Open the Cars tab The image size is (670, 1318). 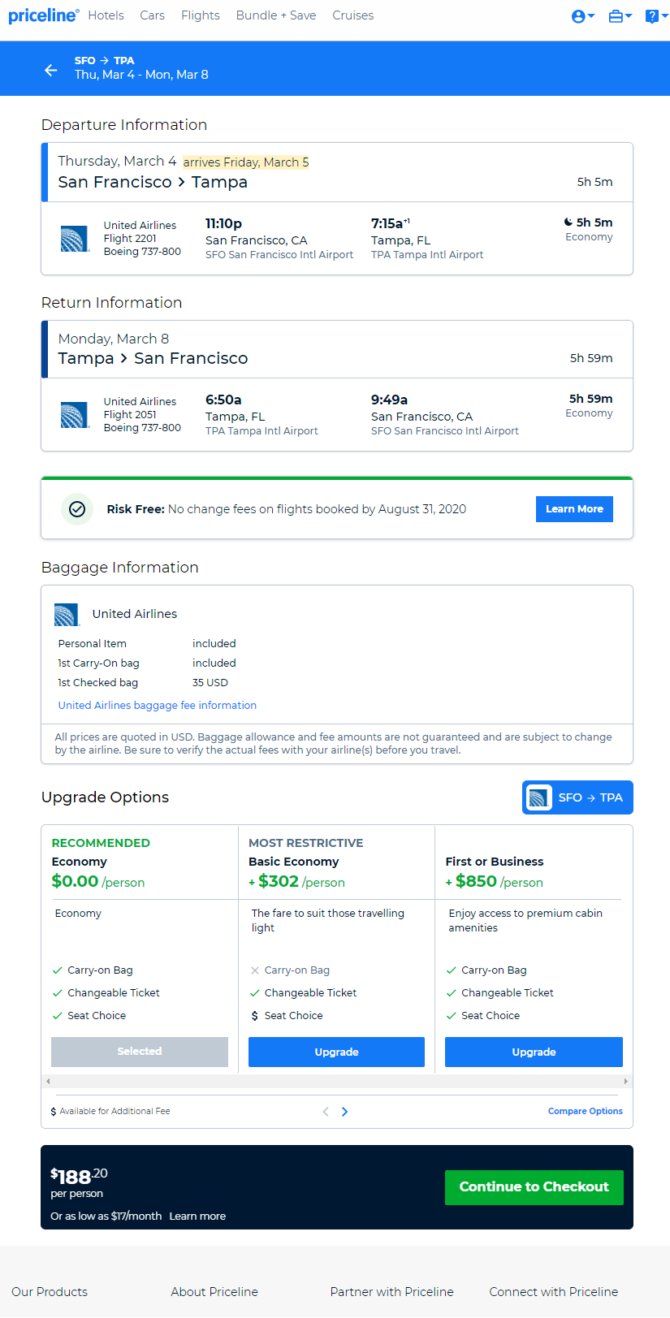[x=152, y=16]
